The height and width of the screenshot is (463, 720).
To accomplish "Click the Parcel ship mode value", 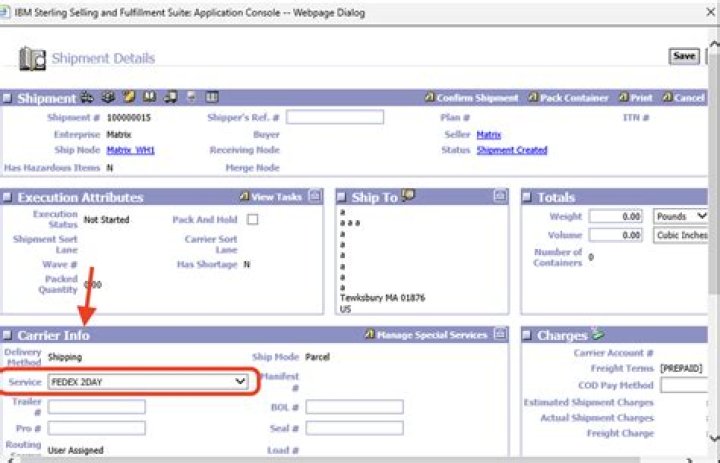I will pos(317,357).
